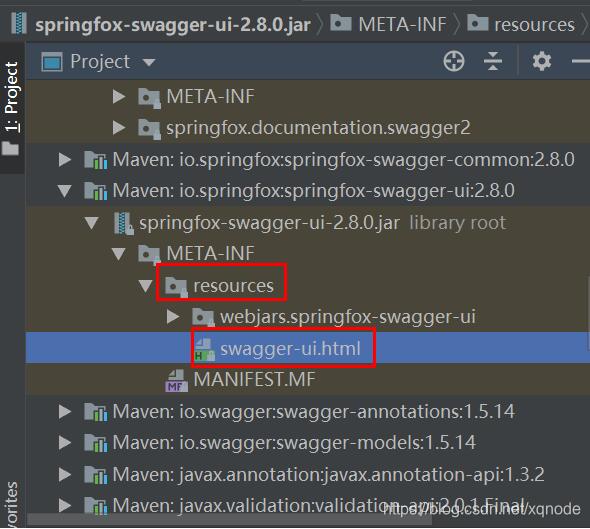Click the resources breadcrumb in the navigation bar
590x529 pixels.
pyautogui.click(x=534, y=25)
